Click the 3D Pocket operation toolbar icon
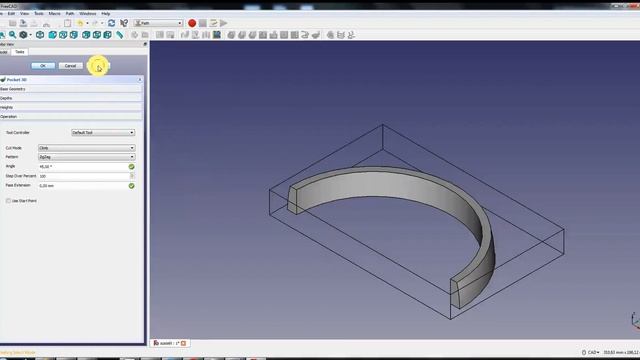Viewport: 640px width, 360px height. 316,35
